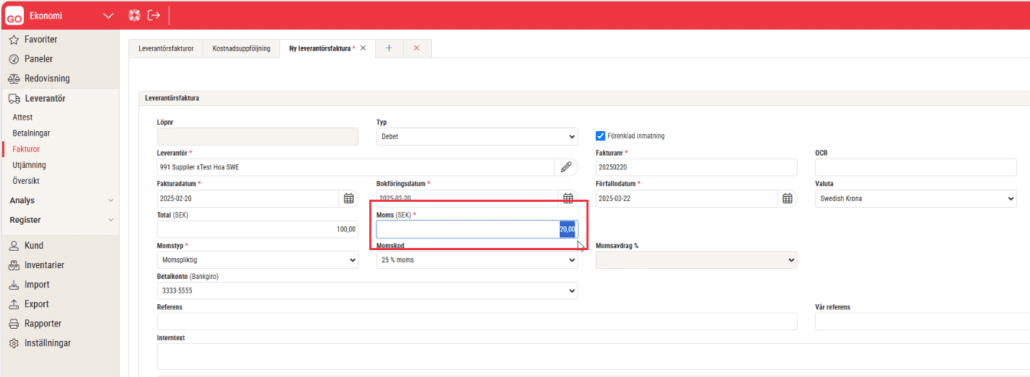
Task: Open the Ekonomi module dropdown chevron
Action: (x=108, y=16)
